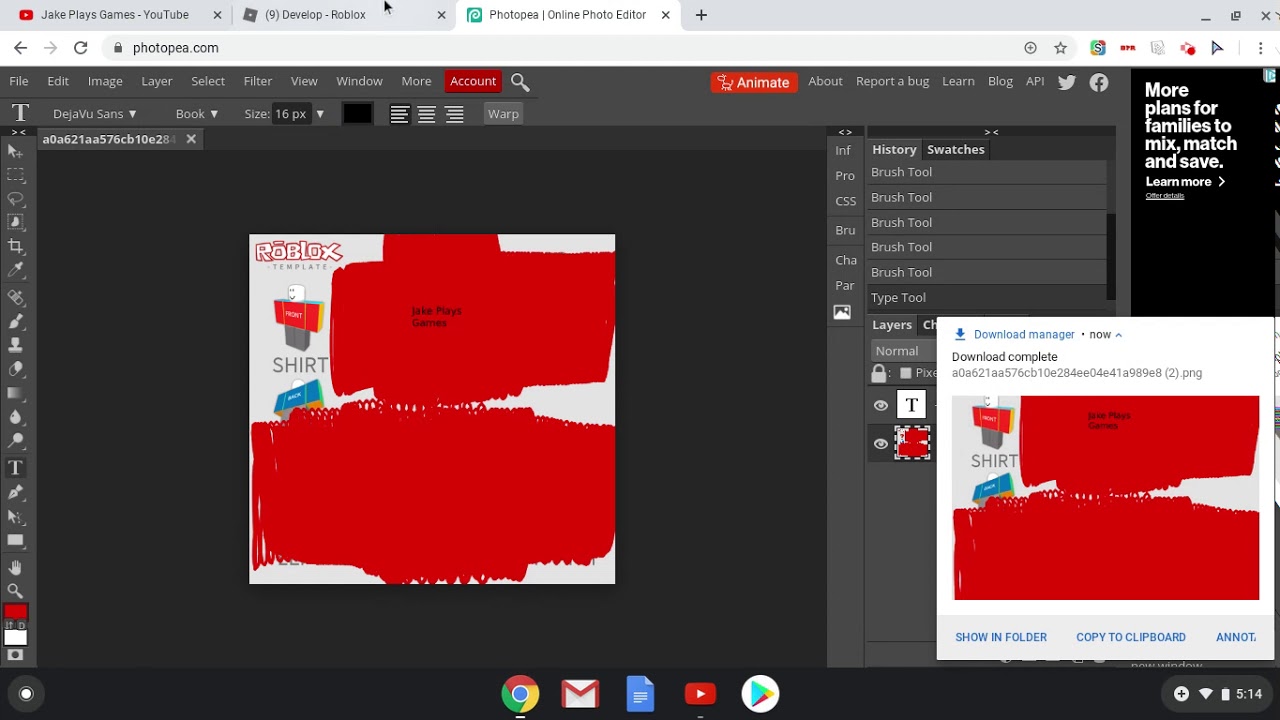This screenshot has width=1280, height=720.
Task: Select the Rectangle Select tool
Action: [x=15, y=175]
